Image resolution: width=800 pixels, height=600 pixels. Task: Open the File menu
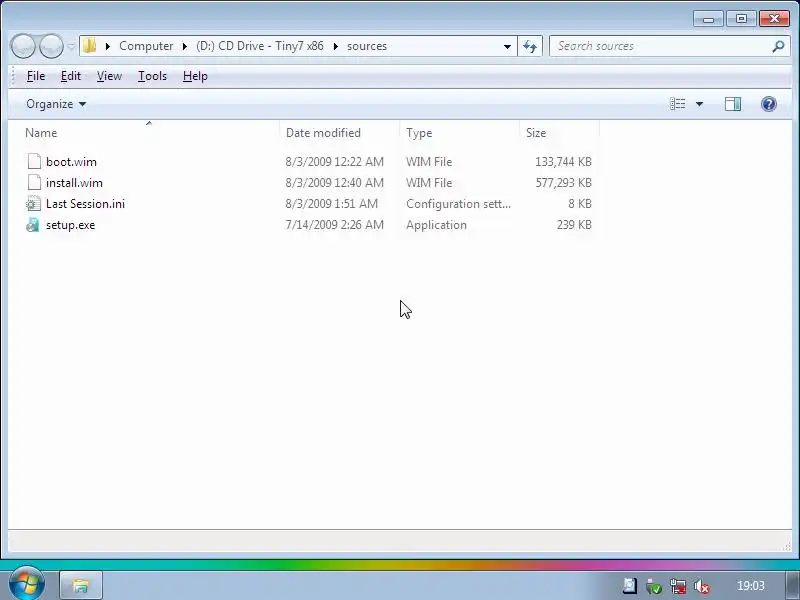(x=36, y=76)
